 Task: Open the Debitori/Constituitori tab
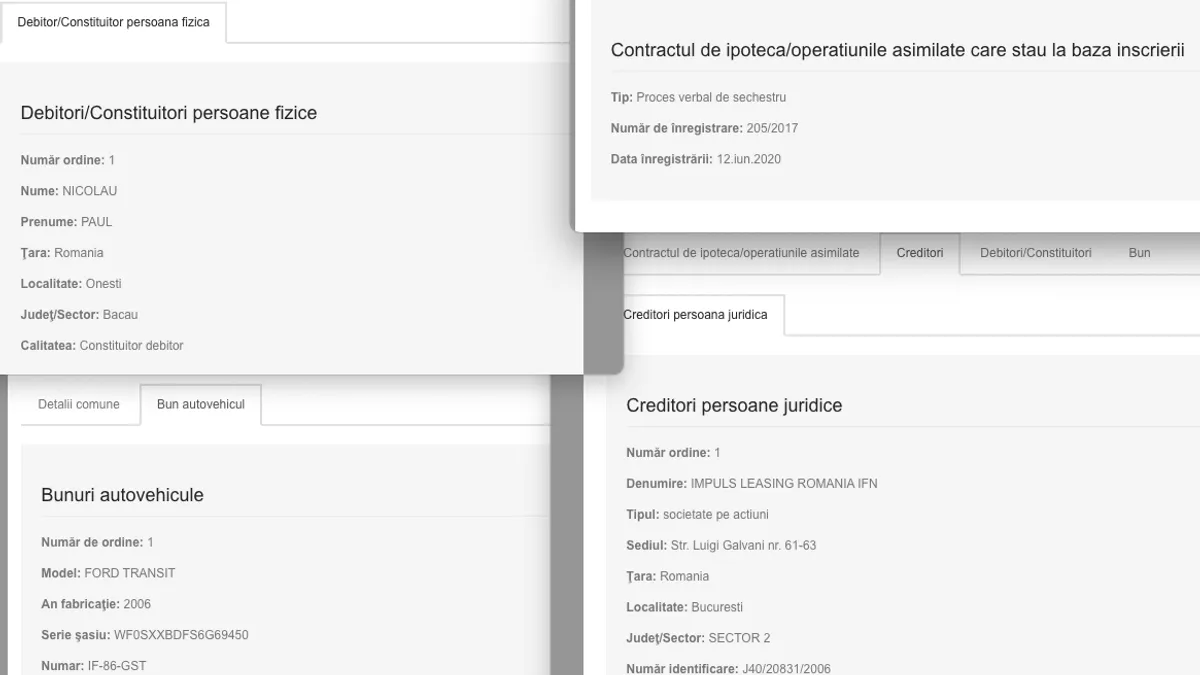coord(1035,253)
